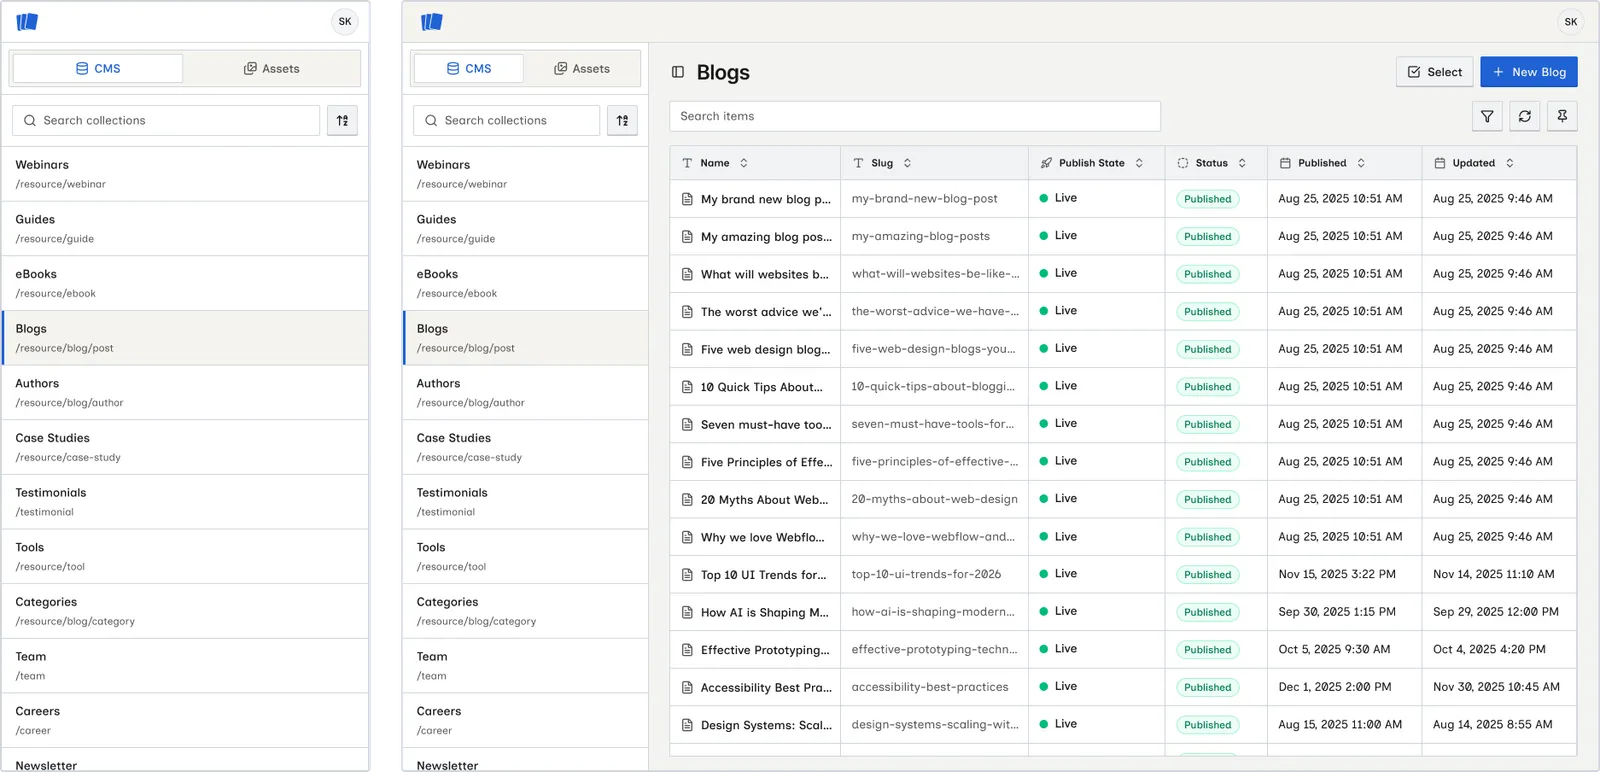Click the document icon of Design Systems row

pos(687,725)
